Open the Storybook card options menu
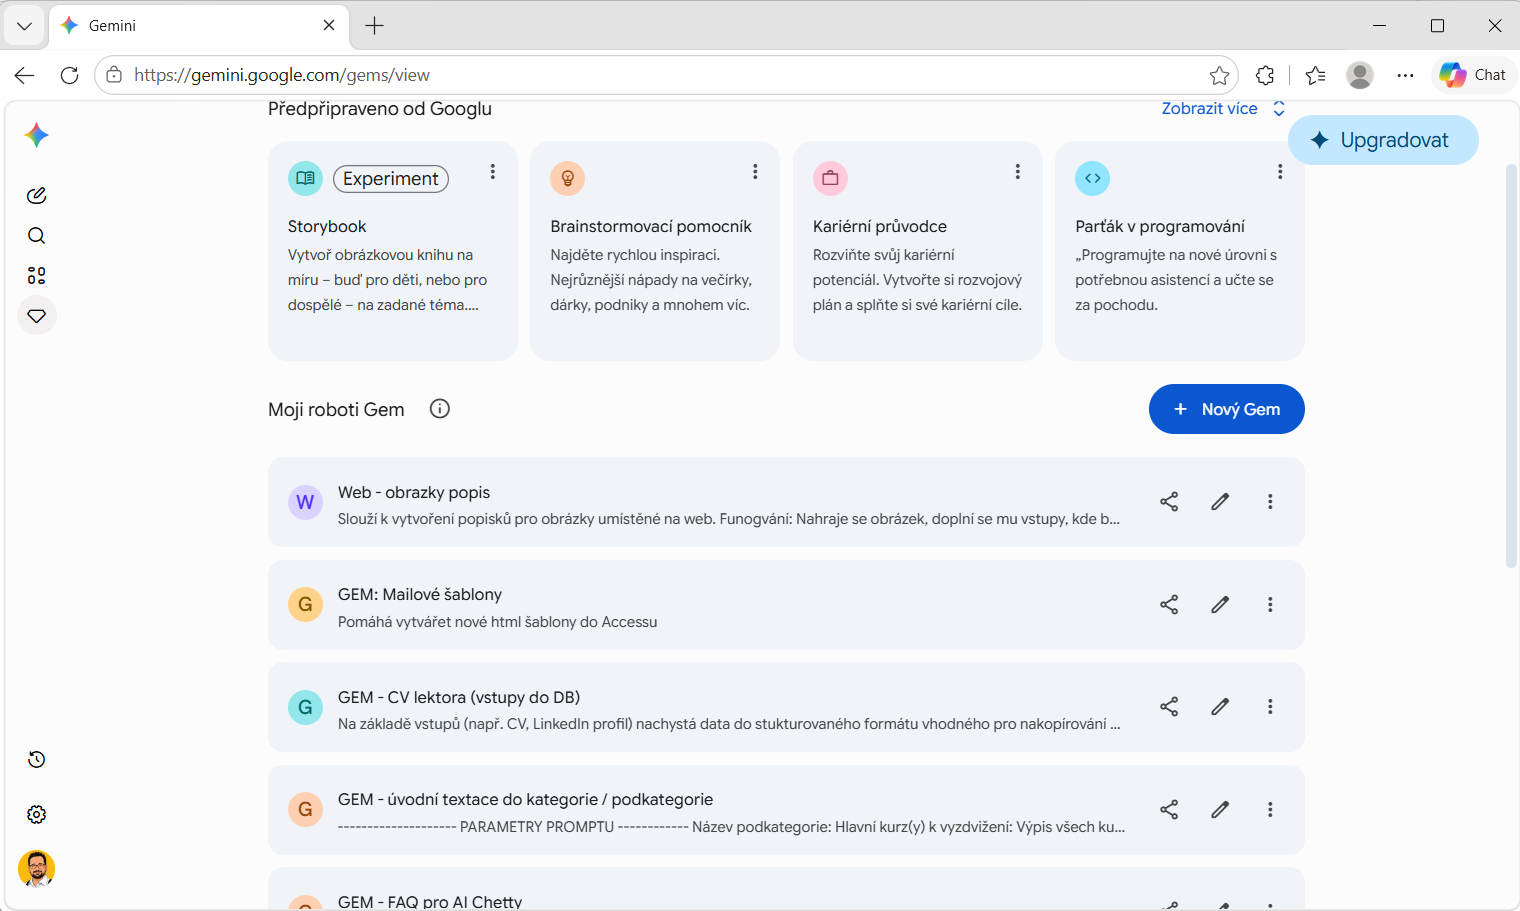 (493, 172)
